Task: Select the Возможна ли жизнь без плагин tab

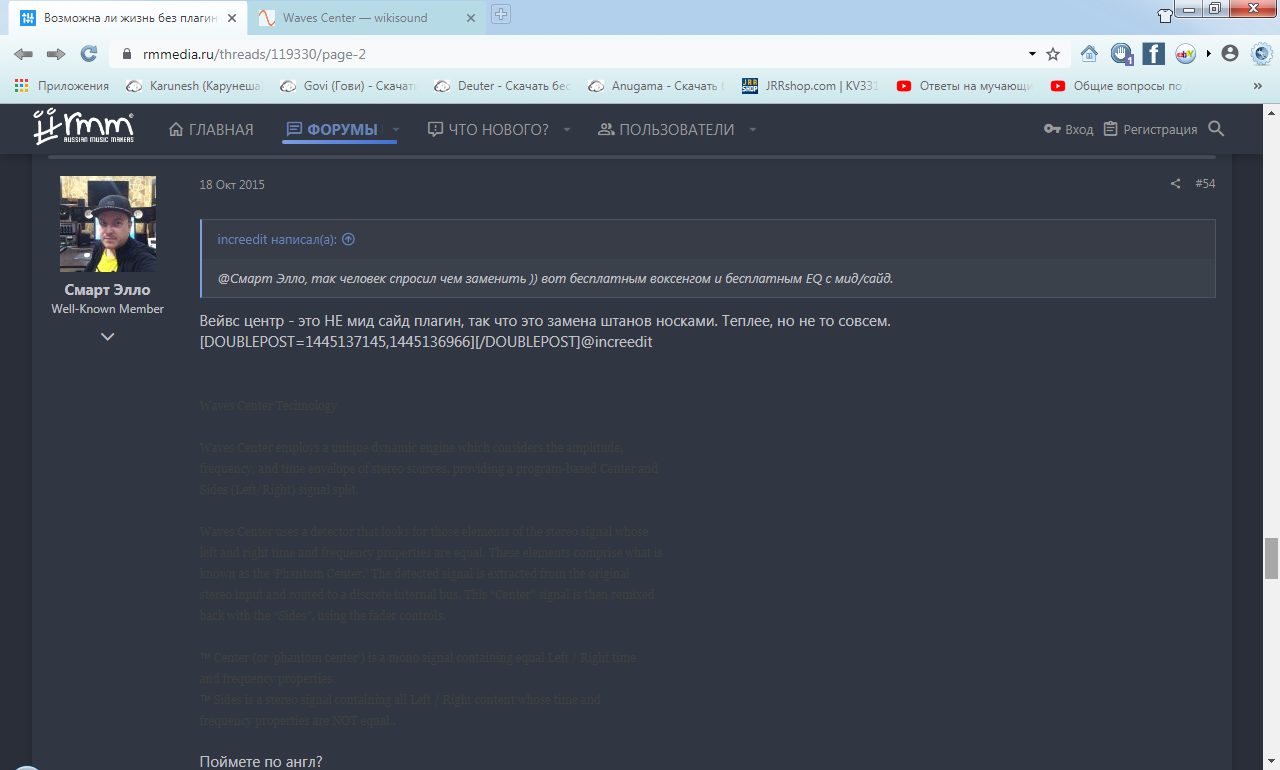Action: coord(128,18)
